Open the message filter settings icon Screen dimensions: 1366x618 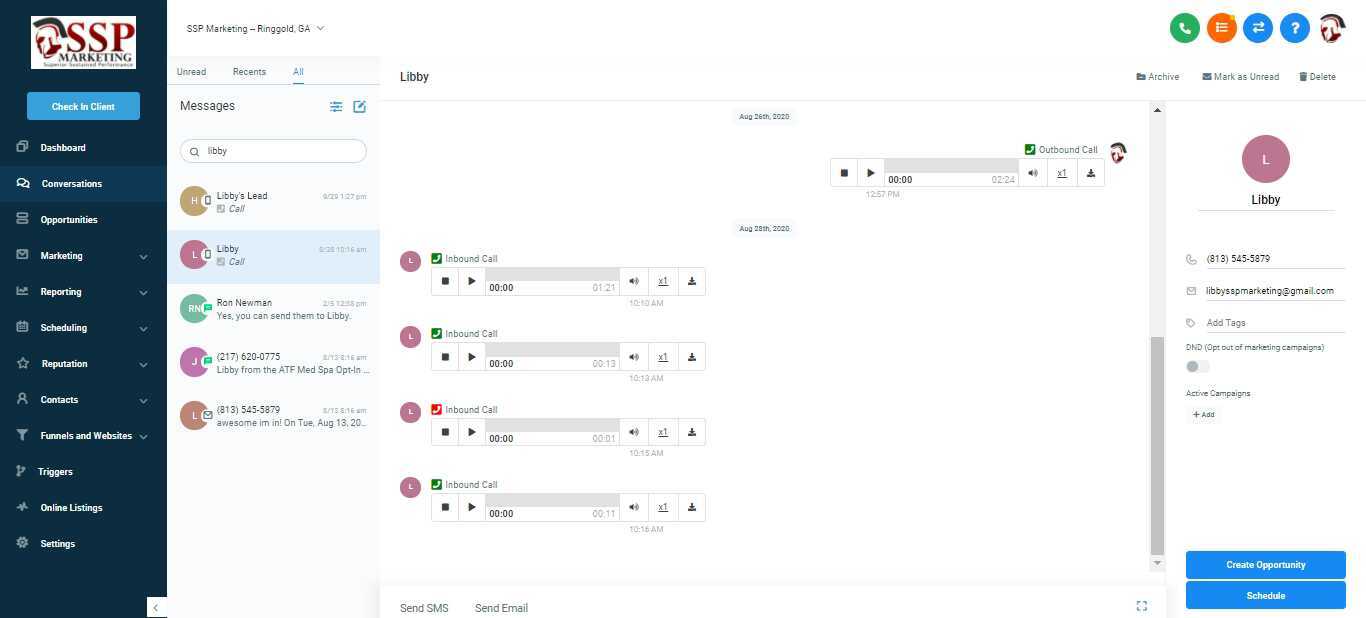click(336, 106)
